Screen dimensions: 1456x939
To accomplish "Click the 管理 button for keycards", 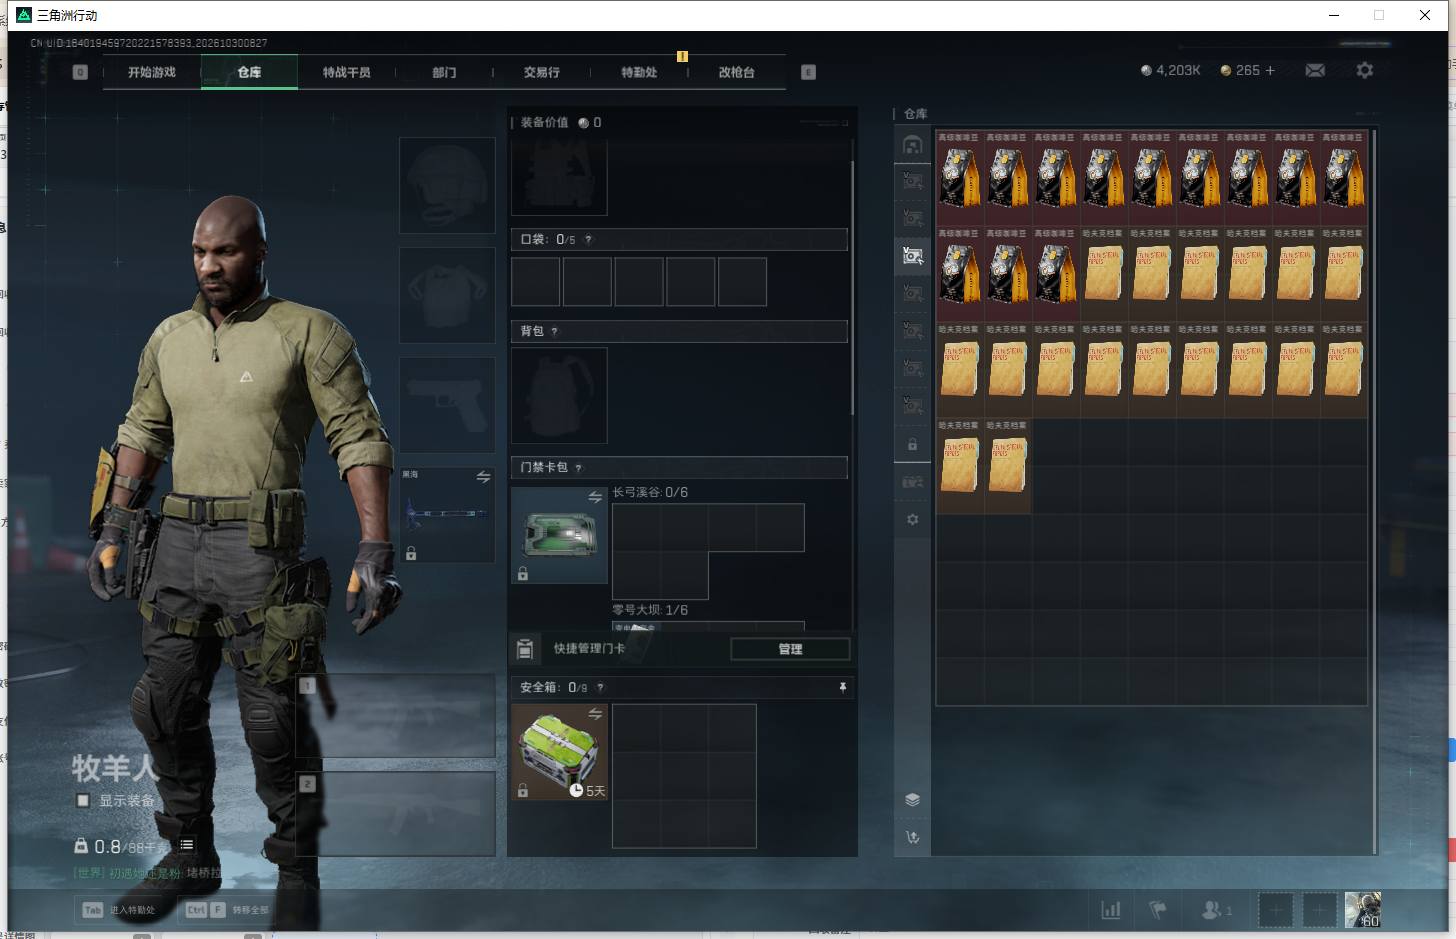I will click(790, 649).
